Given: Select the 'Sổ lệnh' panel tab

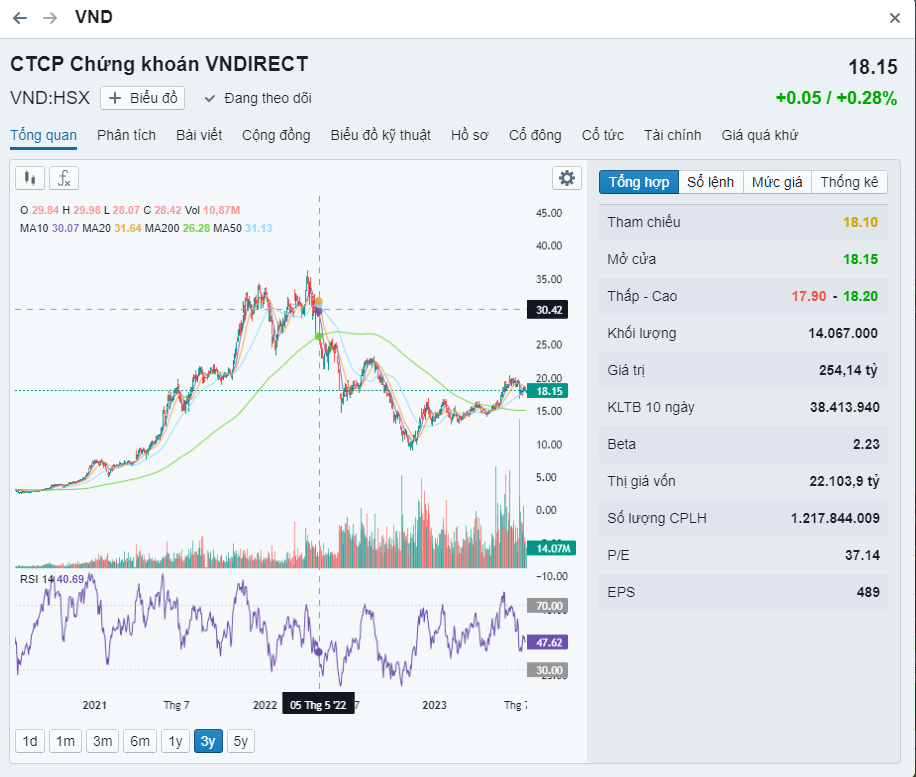Looking at the screenshot, I should click(x=710, y=182).
